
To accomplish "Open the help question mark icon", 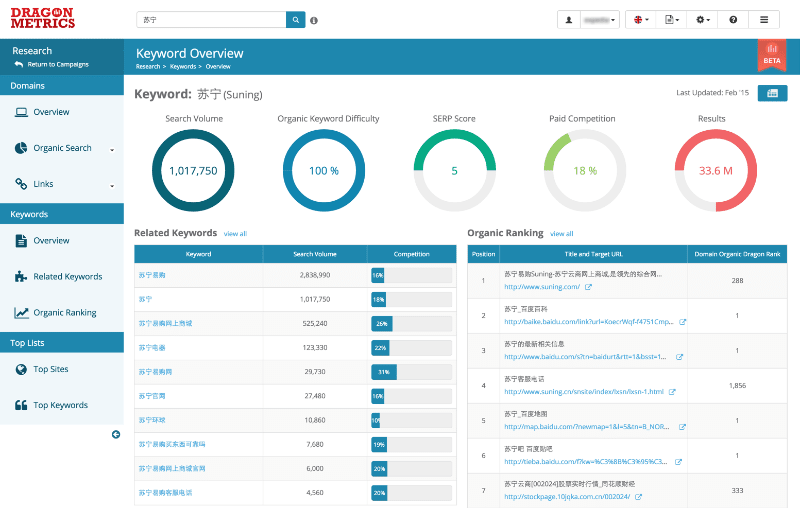I will click(x=733, y=19).
